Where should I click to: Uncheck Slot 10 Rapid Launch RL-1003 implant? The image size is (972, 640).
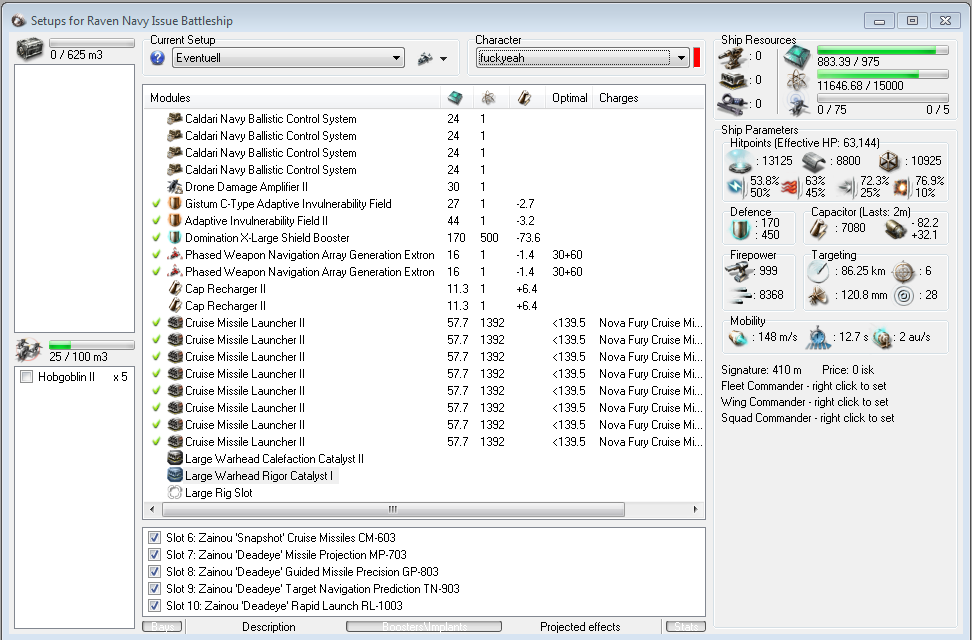154,606
